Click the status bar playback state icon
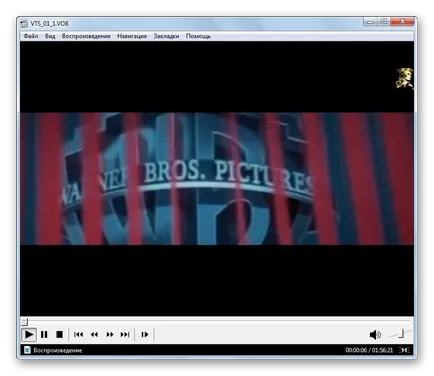 [x=27, y=350]
